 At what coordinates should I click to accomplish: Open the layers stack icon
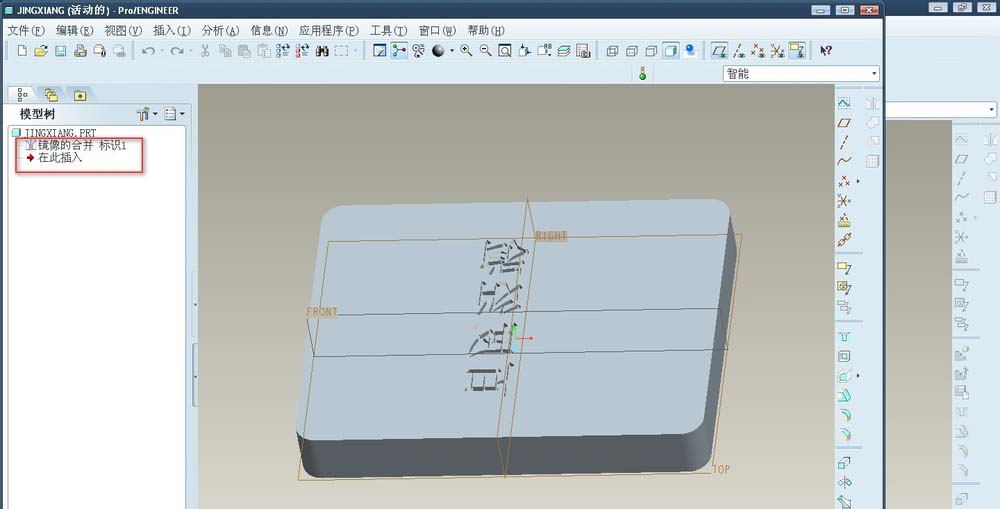(x=564, y=51)
